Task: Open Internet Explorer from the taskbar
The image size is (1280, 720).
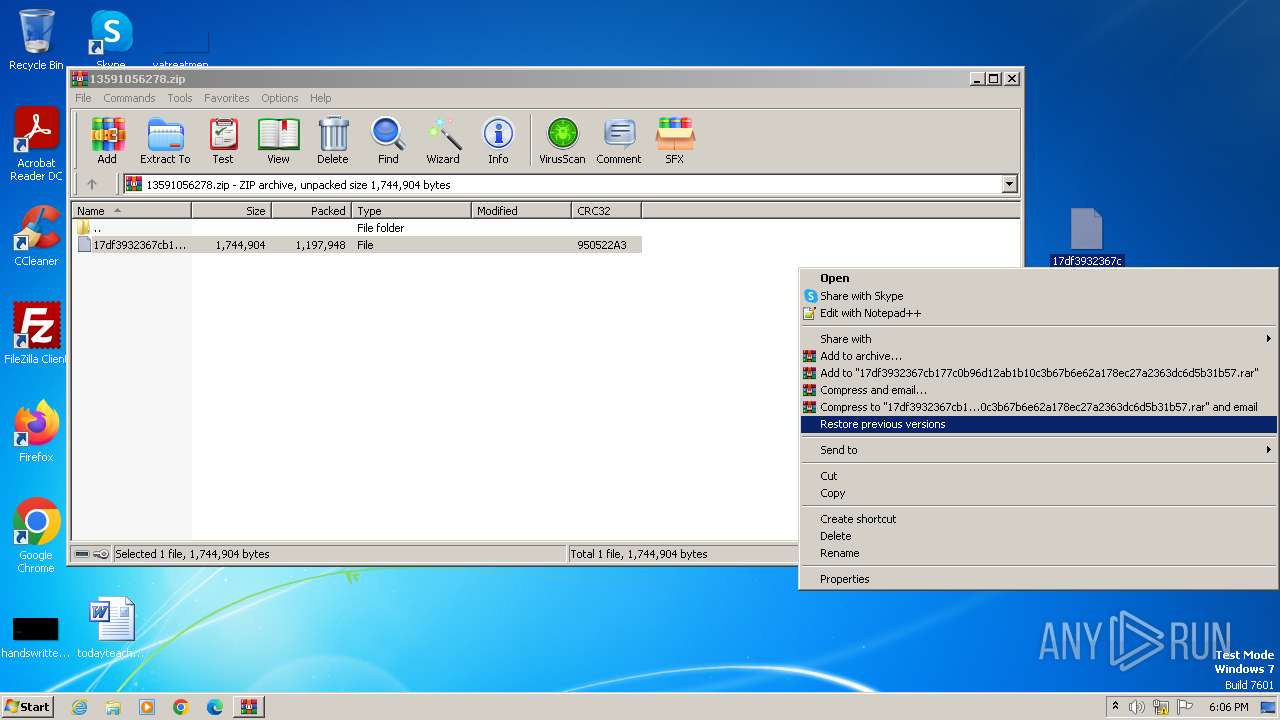Action: tap(79, 707)
